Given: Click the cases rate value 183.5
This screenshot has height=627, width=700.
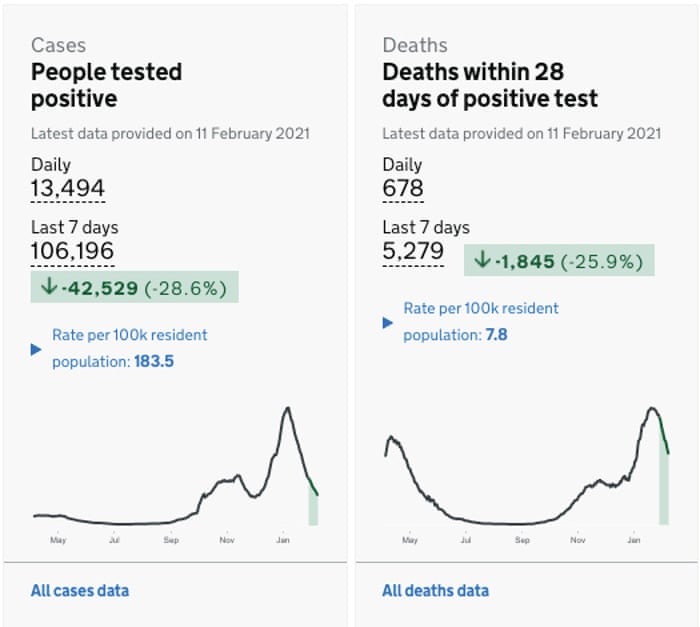Looking at the screenshot, I should coord(154,361).
